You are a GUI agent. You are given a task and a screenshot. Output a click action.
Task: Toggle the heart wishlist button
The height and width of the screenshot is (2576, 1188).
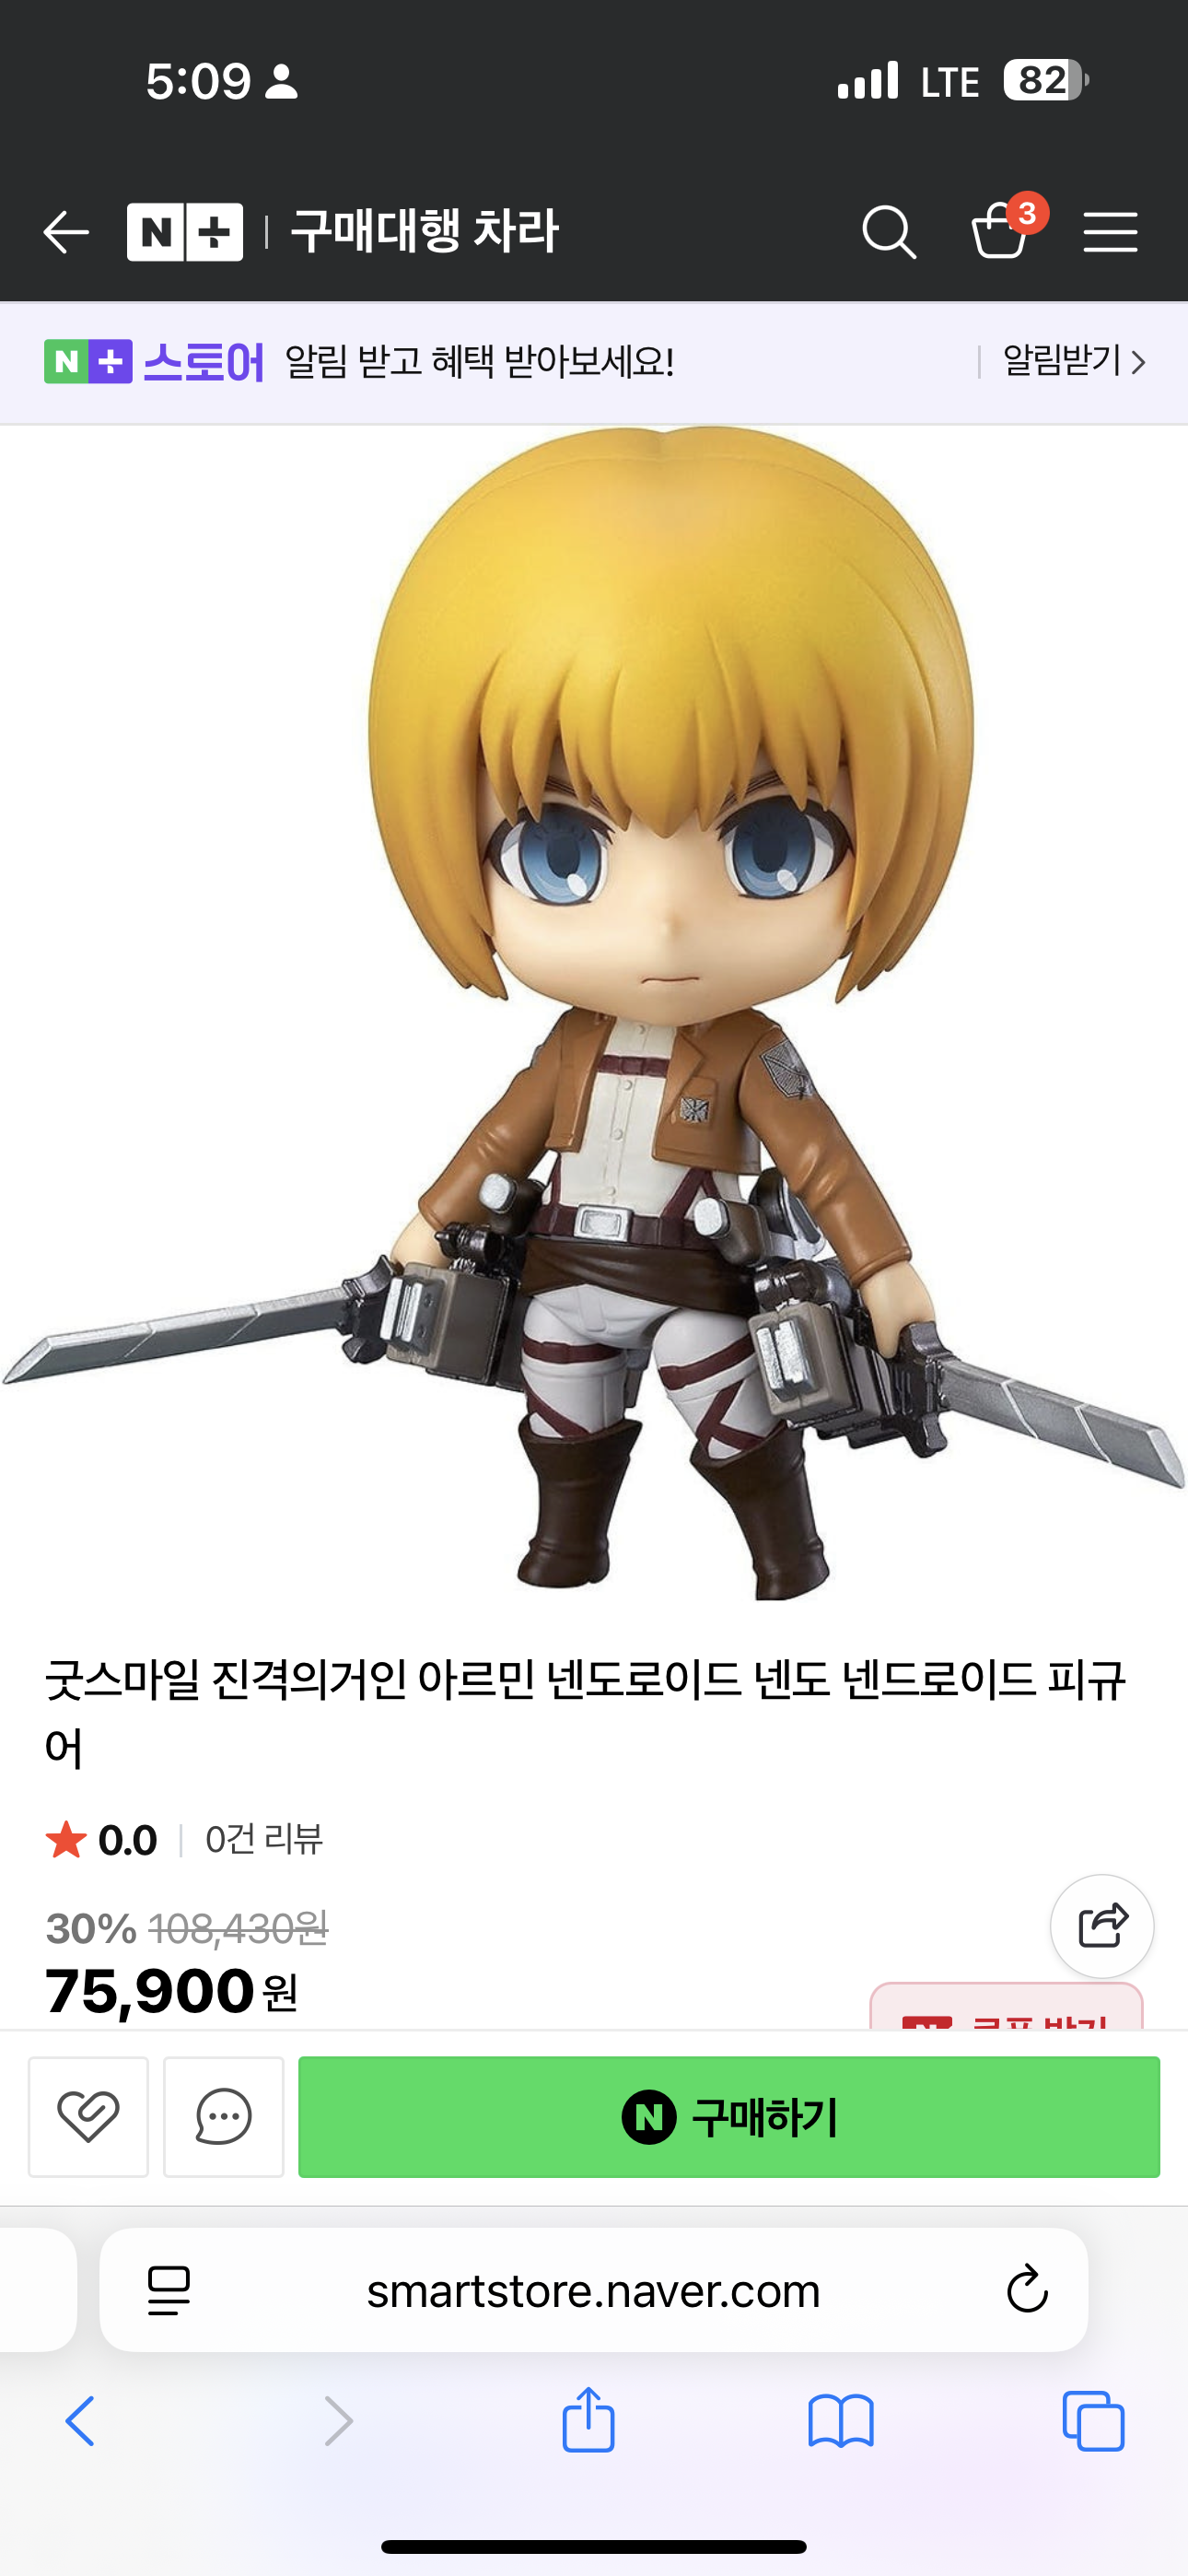(88, 2116)
